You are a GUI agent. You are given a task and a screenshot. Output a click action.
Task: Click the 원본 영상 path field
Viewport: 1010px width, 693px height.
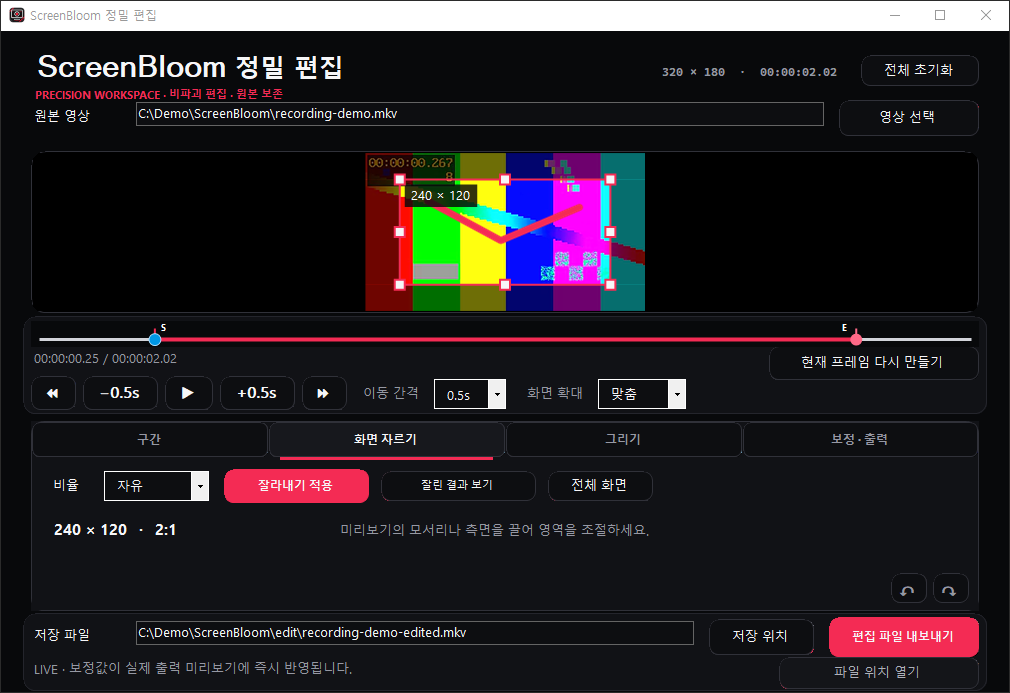[479, 114]
